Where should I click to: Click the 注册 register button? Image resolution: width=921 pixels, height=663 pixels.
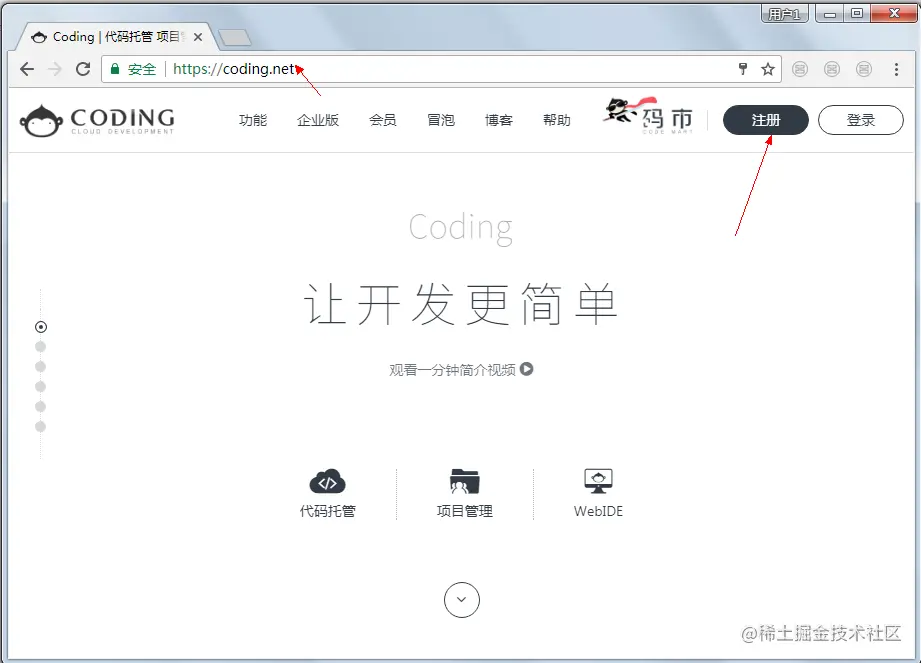(x=766, y=120)
